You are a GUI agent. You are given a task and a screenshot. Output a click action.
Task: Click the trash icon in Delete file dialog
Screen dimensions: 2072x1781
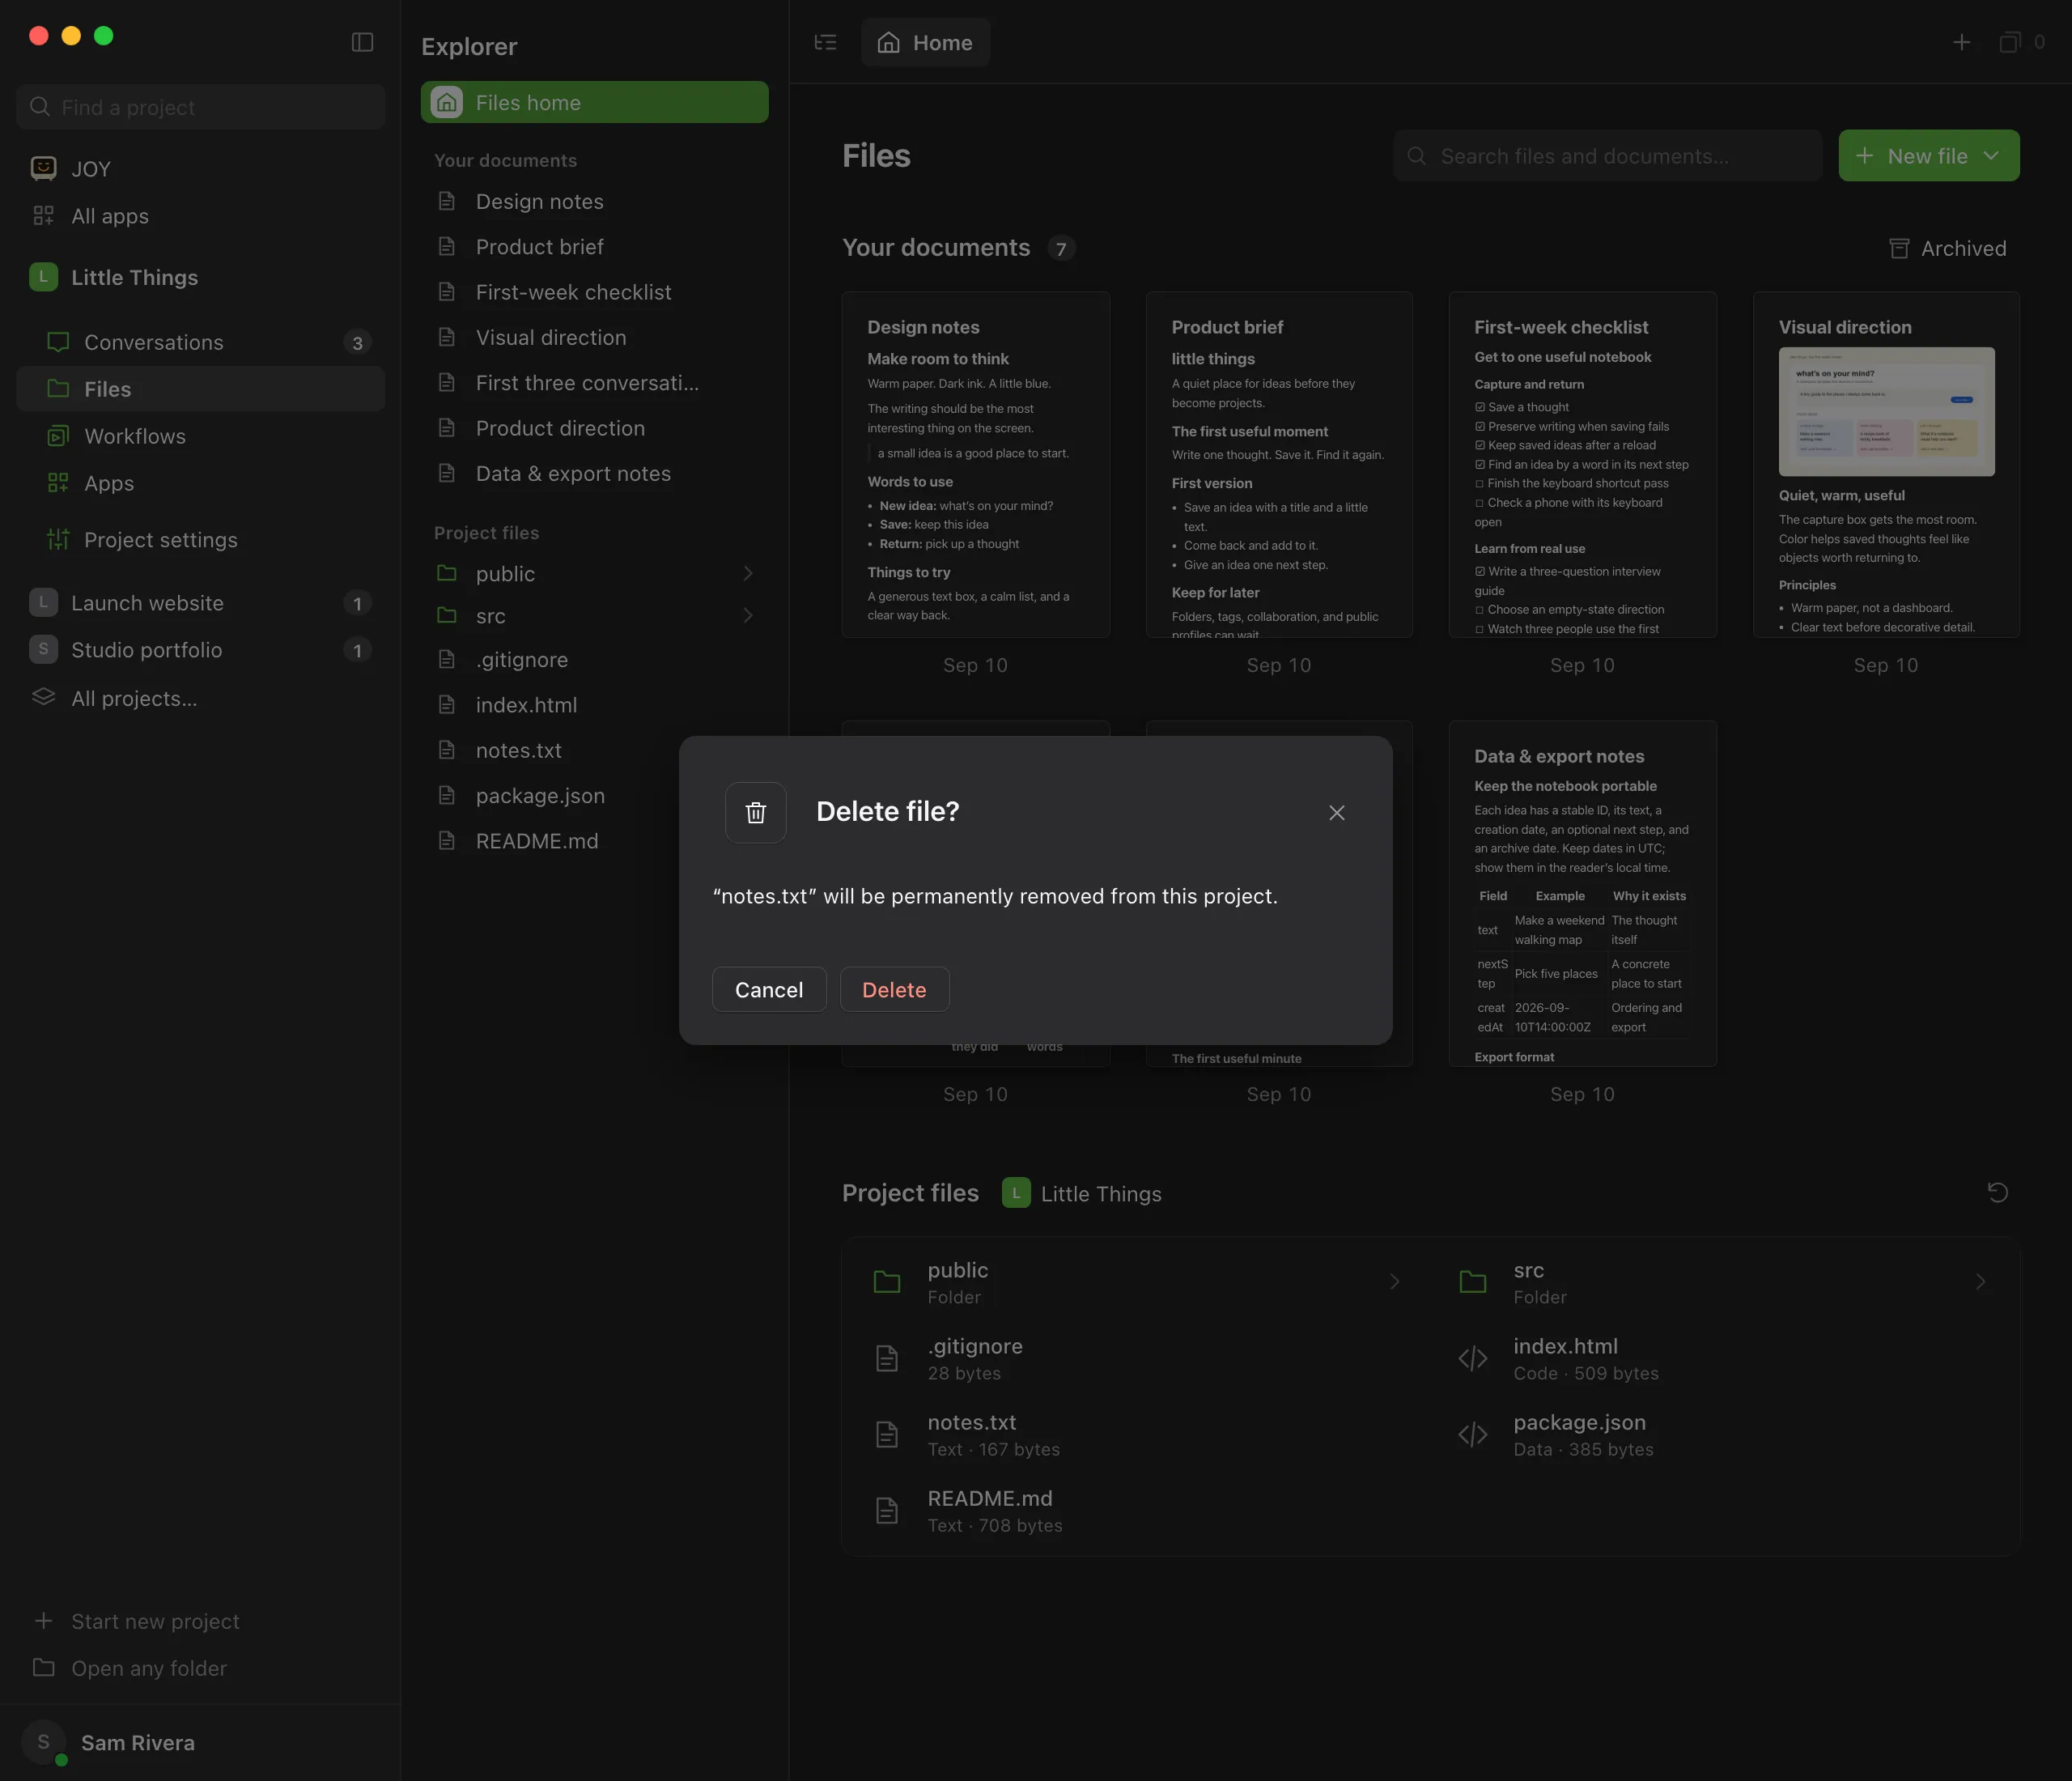click(x=755, y=812)
